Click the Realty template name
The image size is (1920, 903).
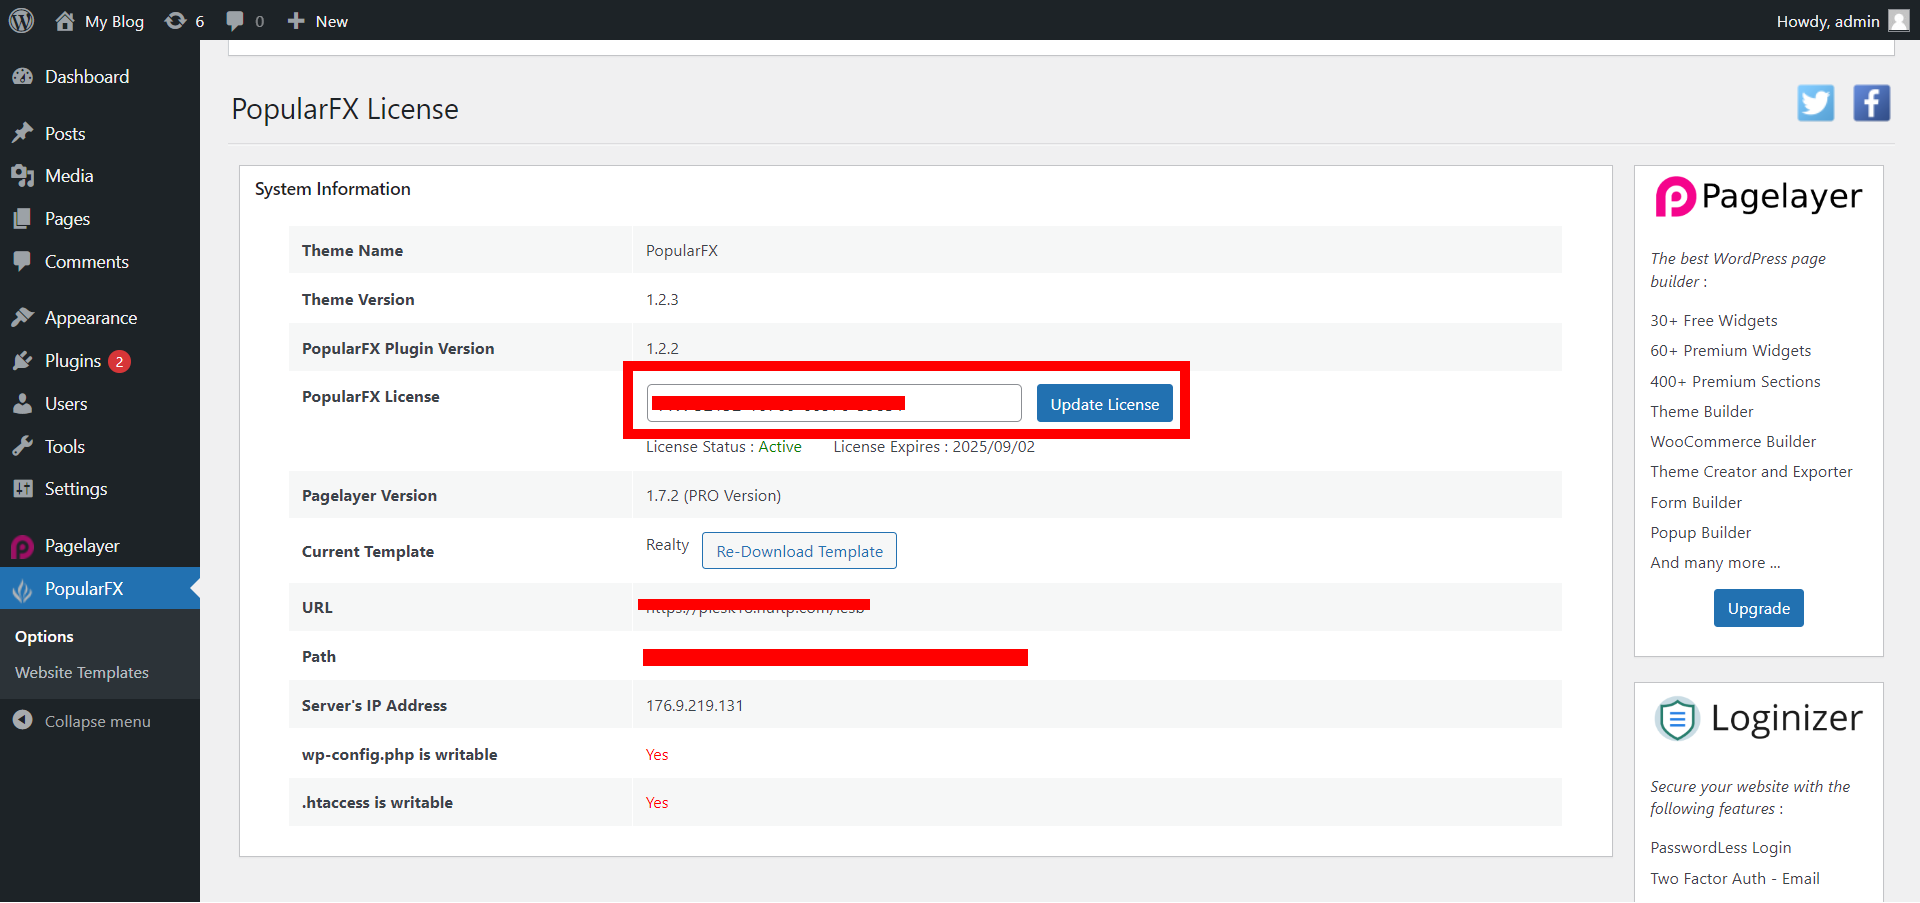[667, 545]
